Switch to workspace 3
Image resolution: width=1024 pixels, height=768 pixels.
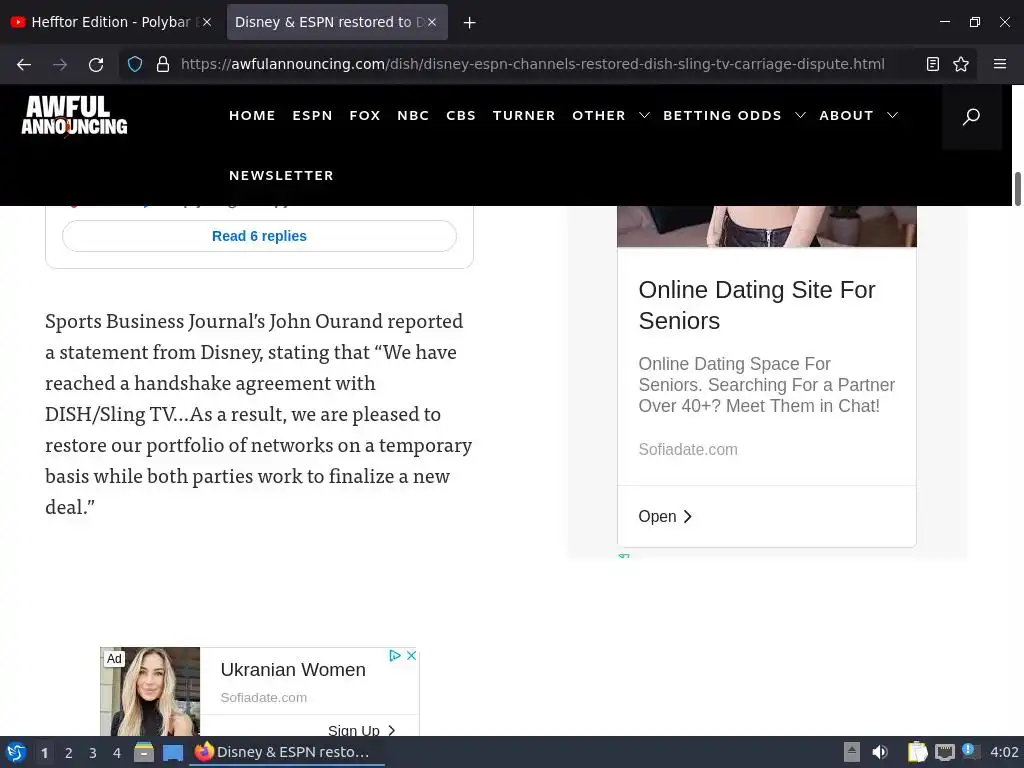(x=93, y=753)
